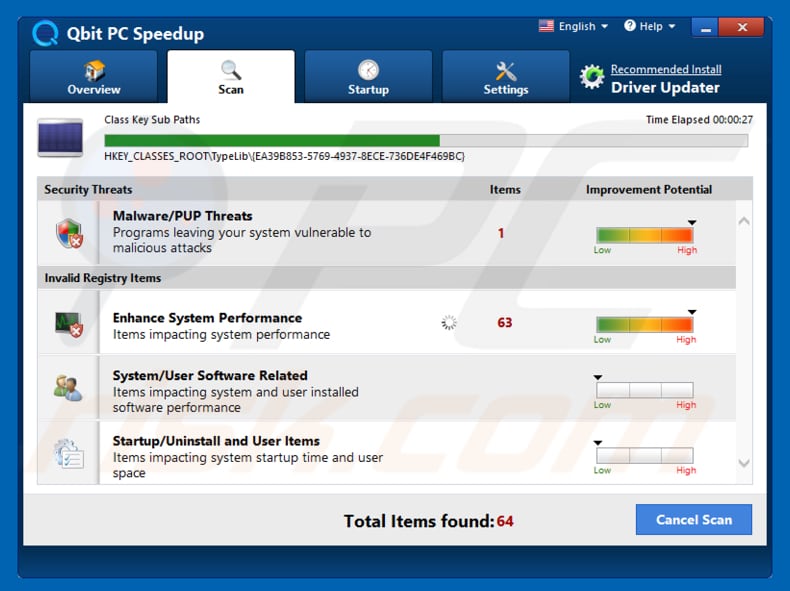Screen dimensions: 790x591
Task: Click the System/User Software Related users icon
Action: 68,388
